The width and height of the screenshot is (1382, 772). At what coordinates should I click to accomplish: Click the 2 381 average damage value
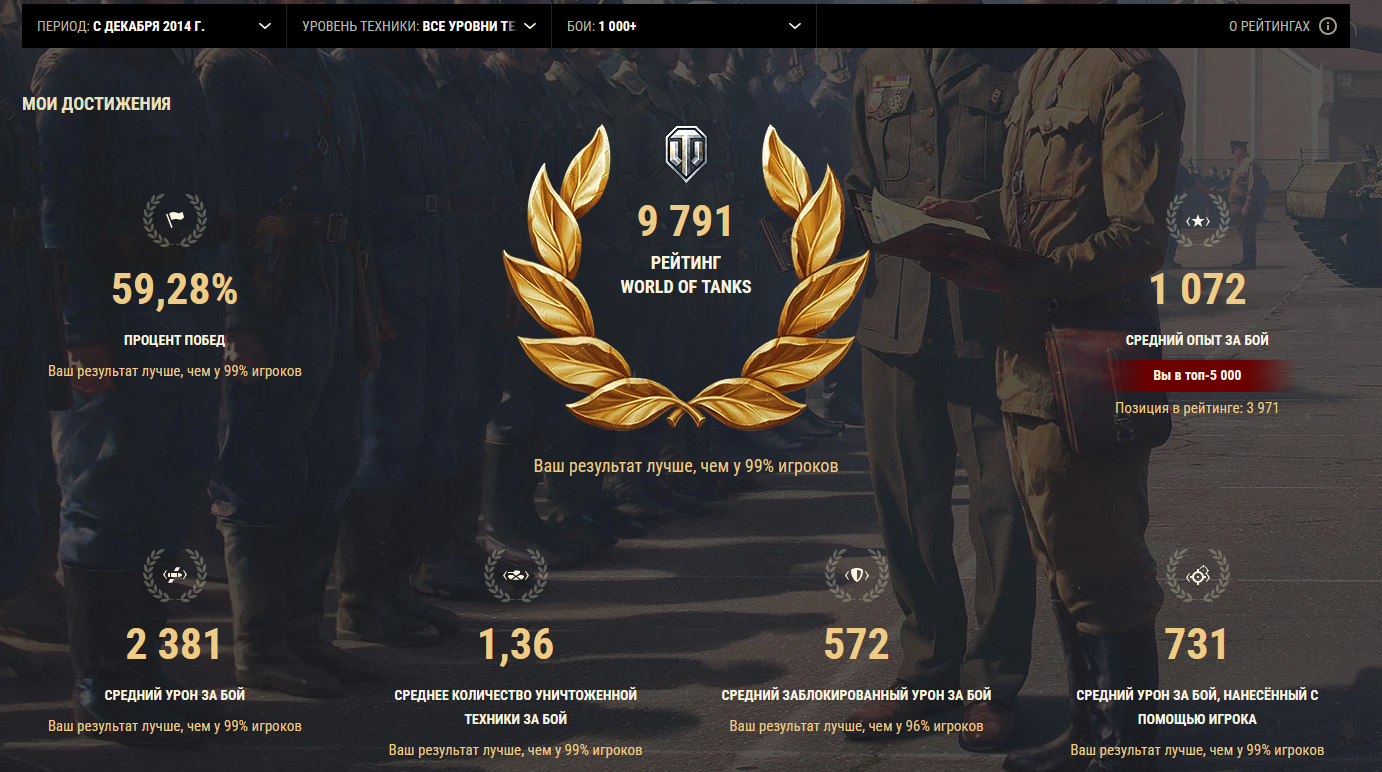[175, 645]
